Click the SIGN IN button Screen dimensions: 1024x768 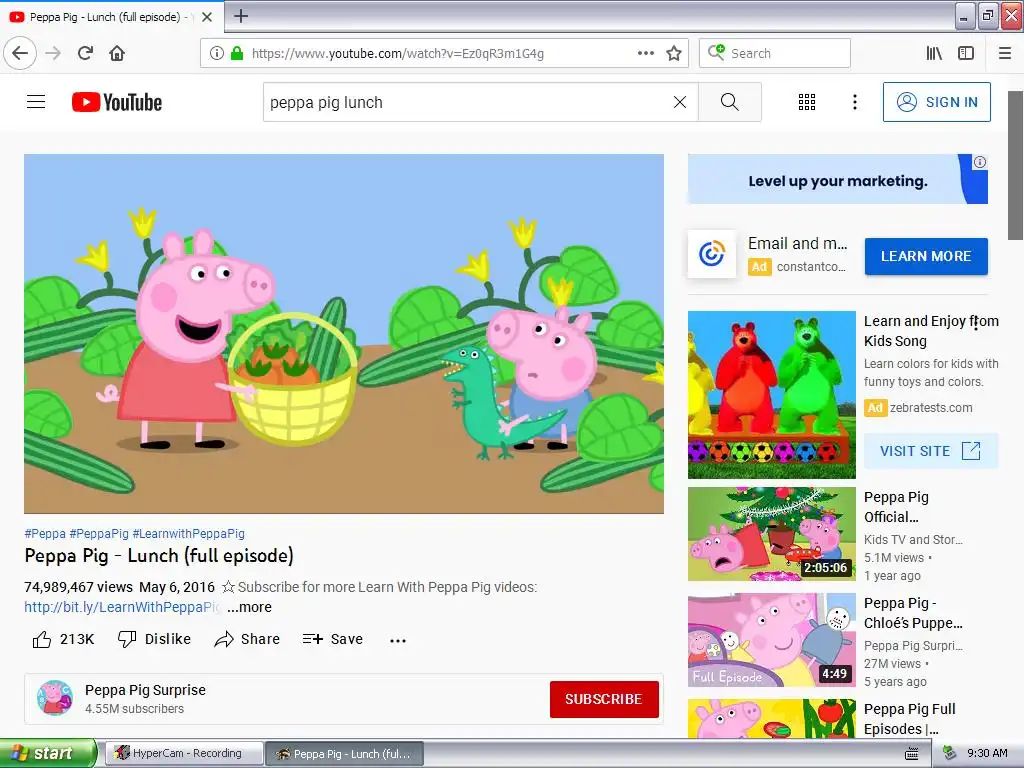(x=936, y=102)
